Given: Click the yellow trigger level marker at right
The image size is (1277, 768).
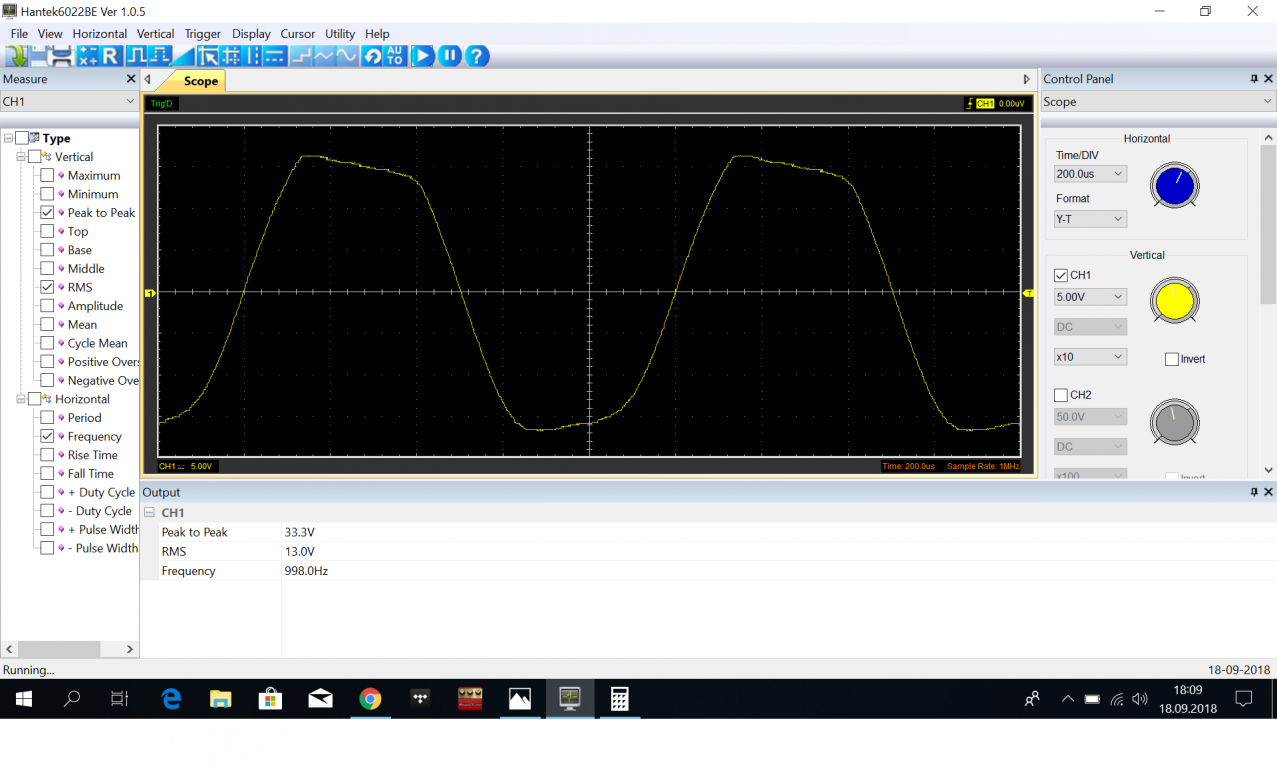Looking at the screenshot, I should click(x=1028, y=293).
